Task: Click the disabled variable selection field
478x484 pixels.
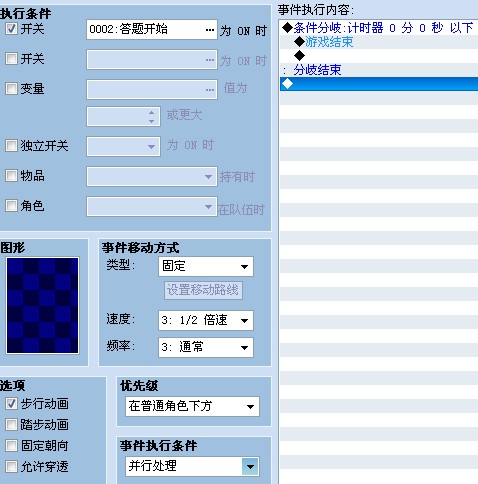Action: click(x=152, y=89)
